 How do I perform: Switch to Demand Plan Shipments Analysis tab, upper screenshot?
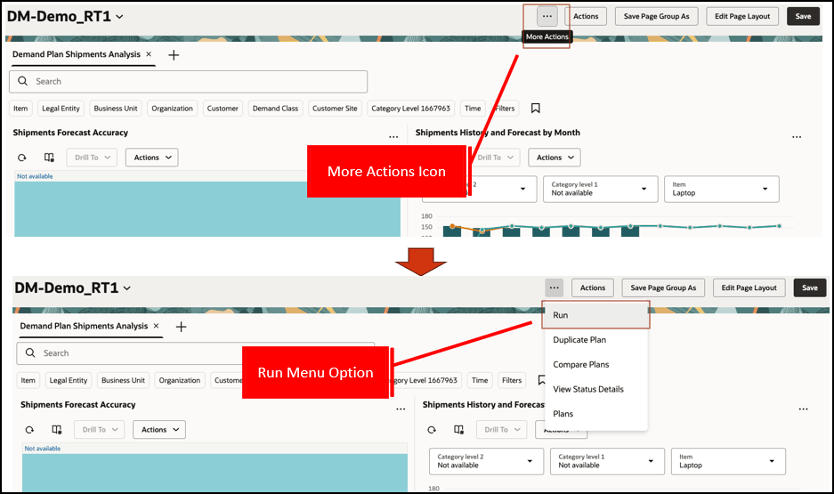pos(76,54)
